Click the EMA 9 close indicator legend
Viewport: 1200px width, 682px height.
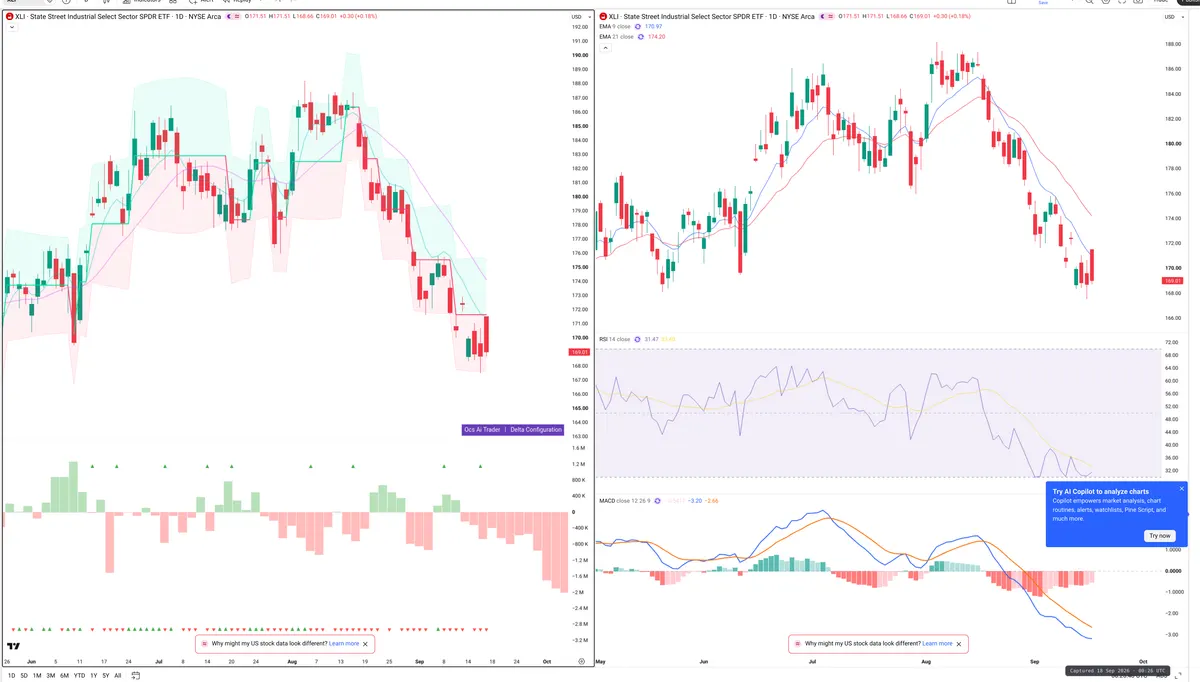[x=615, y=26]
